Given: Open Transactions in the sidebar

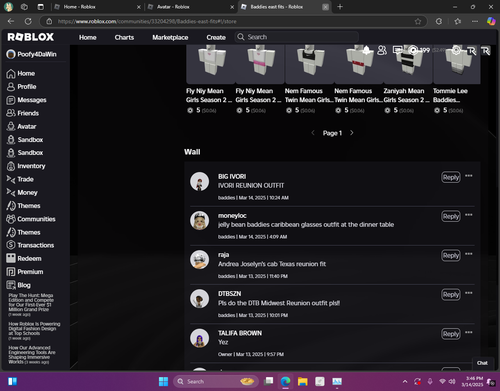Looking at the screenshot, I should tap(30, 245).
